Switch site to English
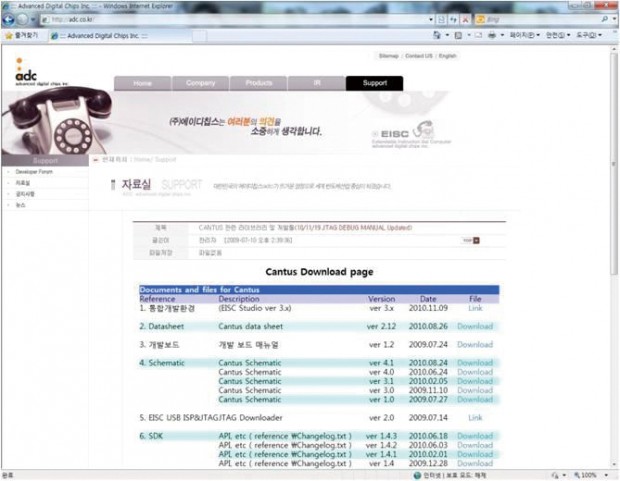620x481 pixels. [x=448, y=56]
